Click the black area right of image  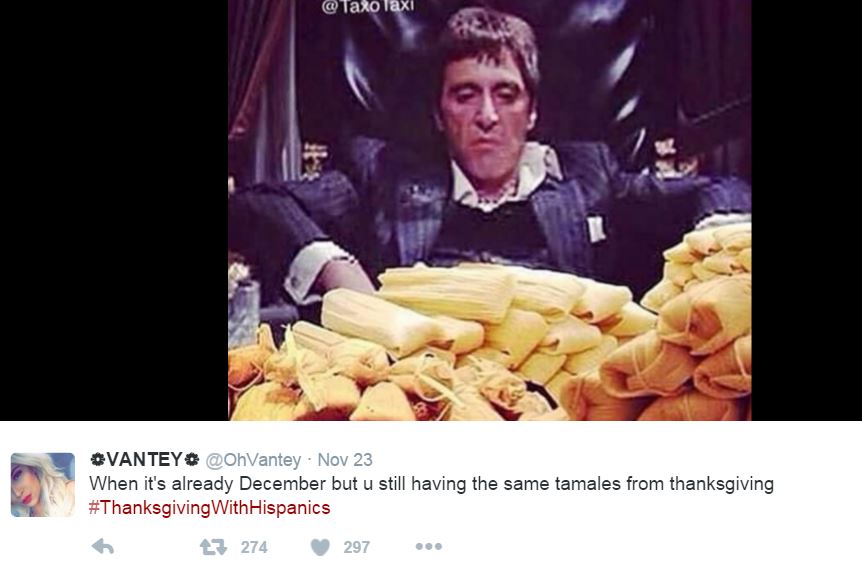[x=806, y=210]
